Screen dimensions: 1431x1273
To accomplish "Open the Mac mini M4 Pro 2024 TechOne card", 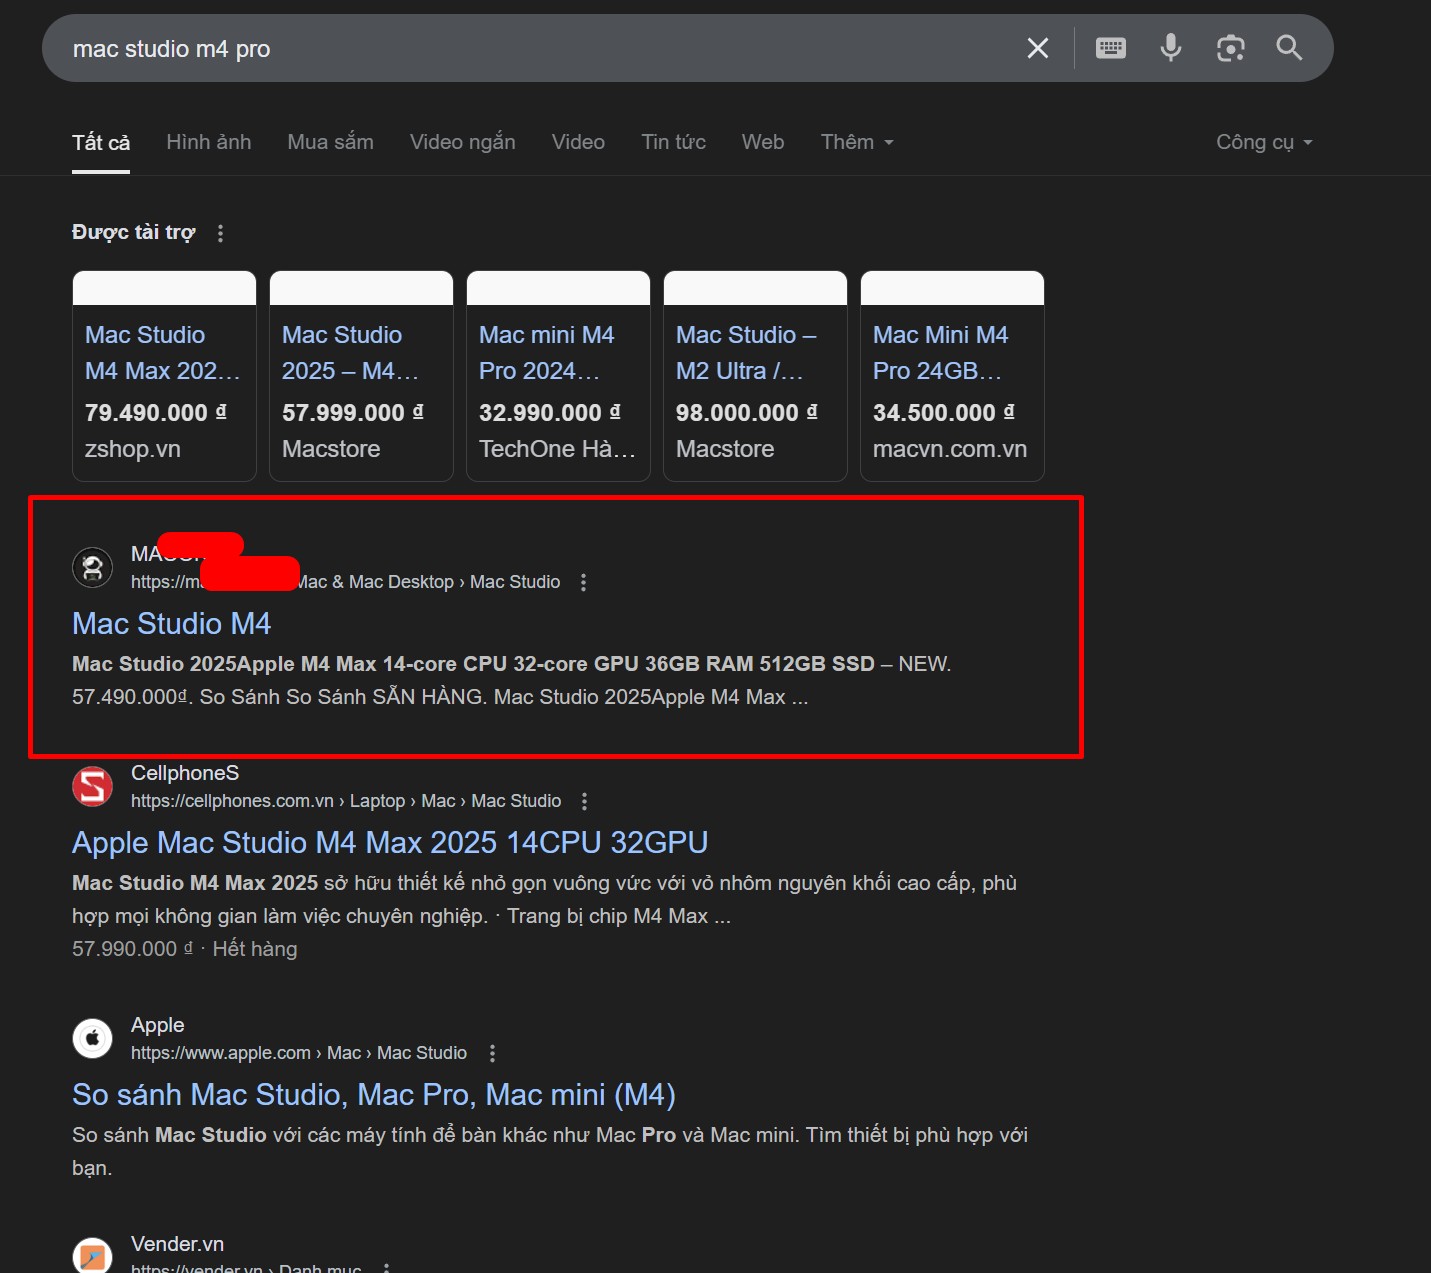I will tap(558, 376).
